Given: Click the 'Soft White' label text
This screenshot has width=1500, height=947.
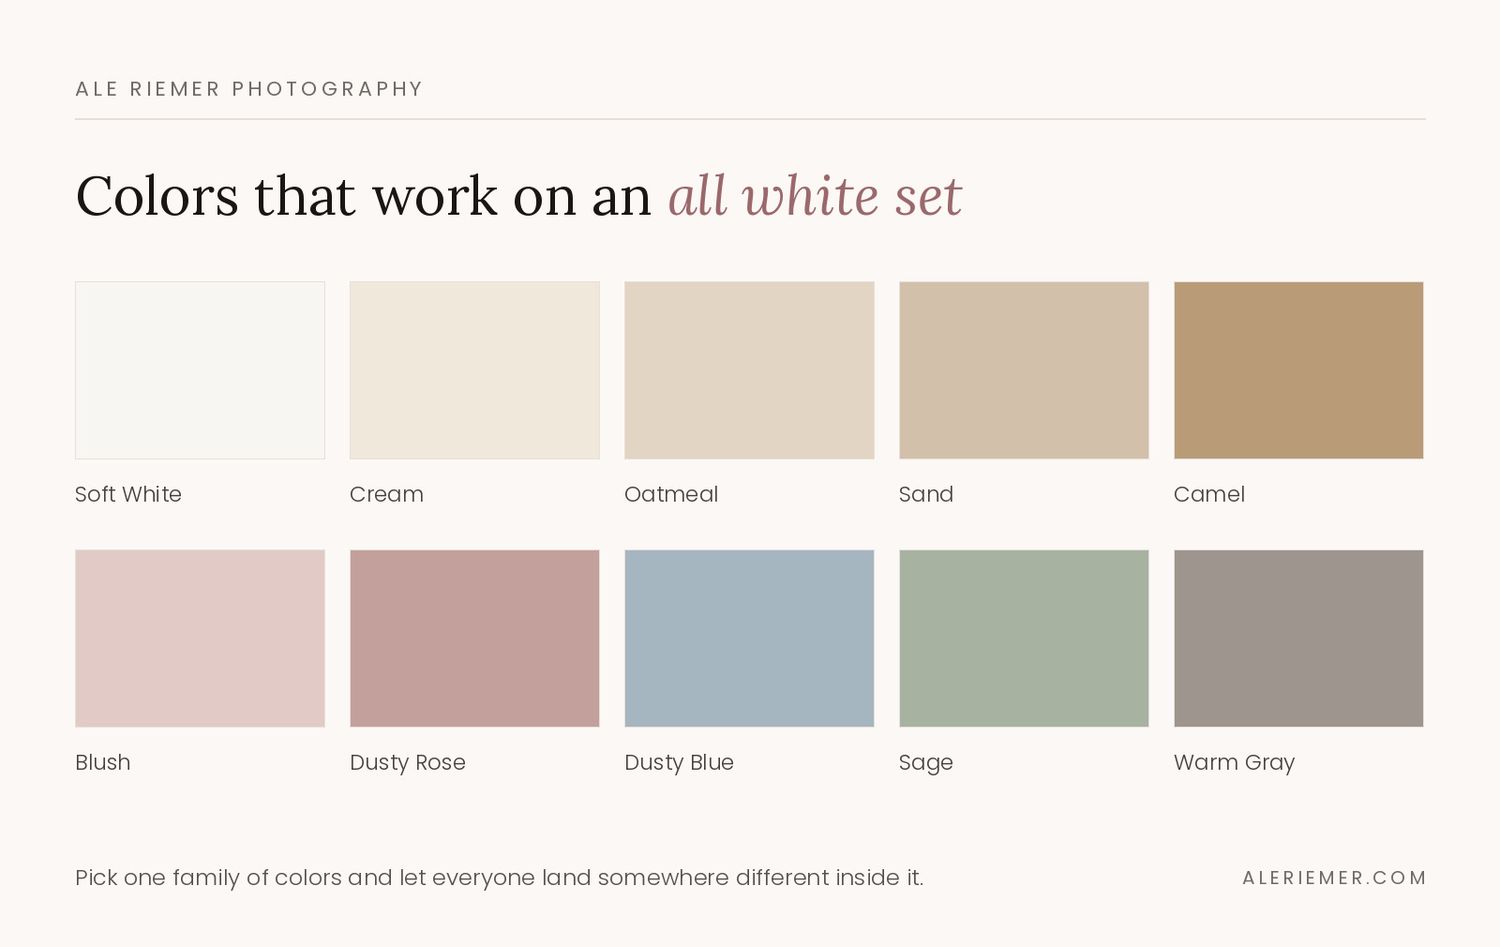Looking at the screenshot, I should (128, 494).
